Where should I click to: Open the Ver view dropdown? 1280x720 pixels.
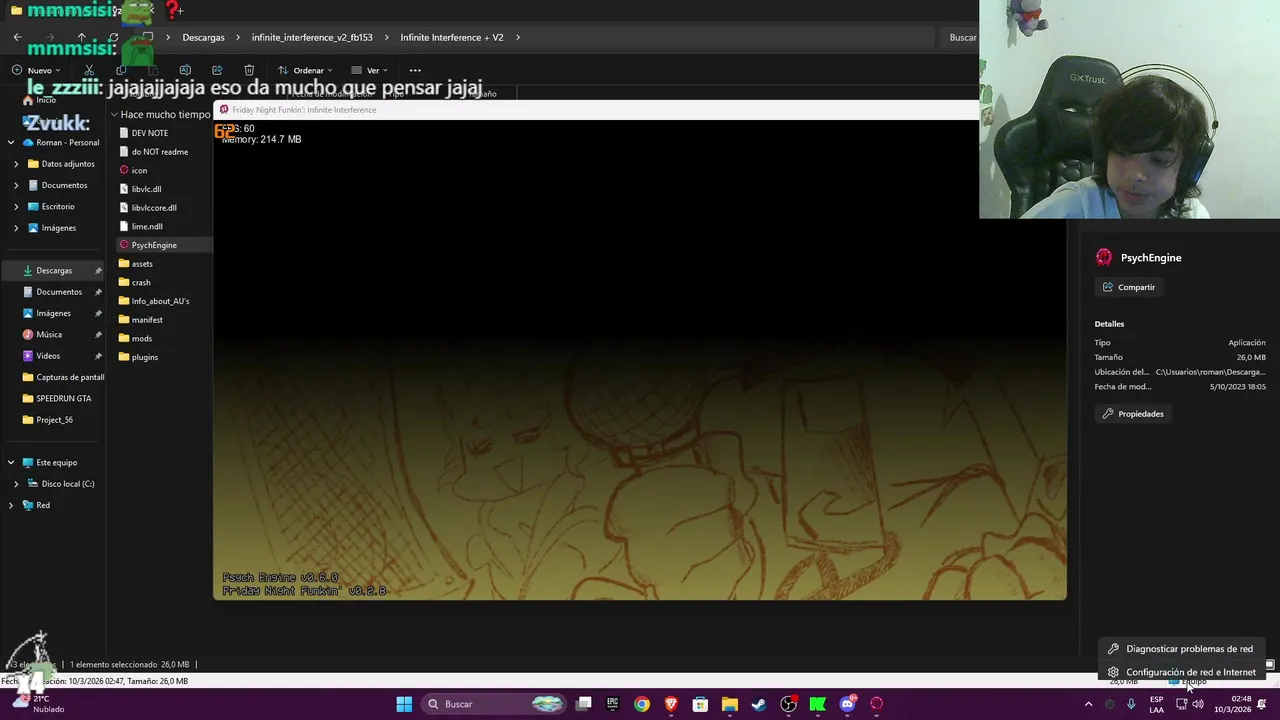[370, 70]
